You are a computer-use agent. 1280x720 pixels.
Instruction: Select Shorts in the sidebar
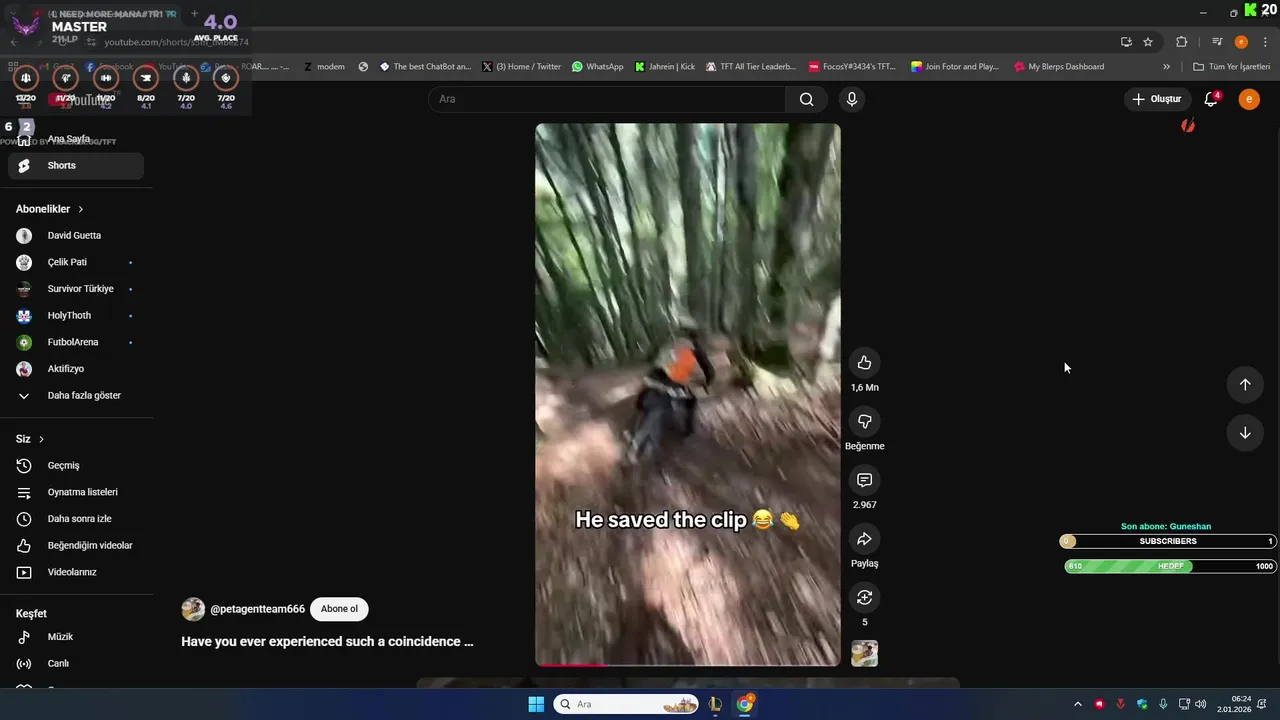click(76, 166)
